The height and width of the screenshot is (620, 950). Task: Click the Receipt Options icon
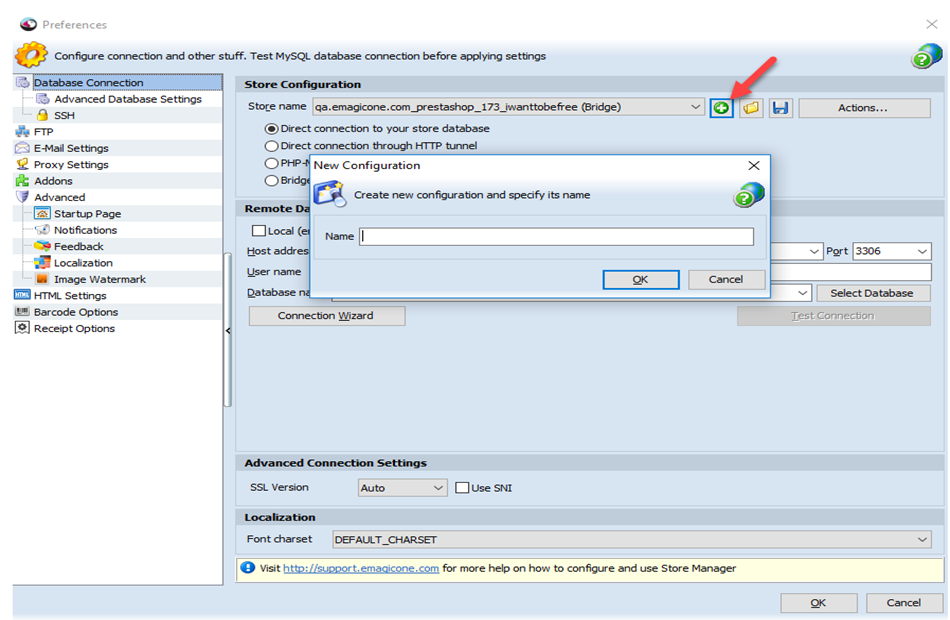click(x=22, y=328)
